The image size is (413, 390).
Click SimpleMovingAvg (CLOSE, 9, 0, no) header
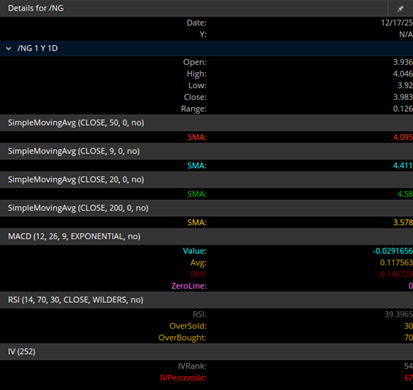74,151
